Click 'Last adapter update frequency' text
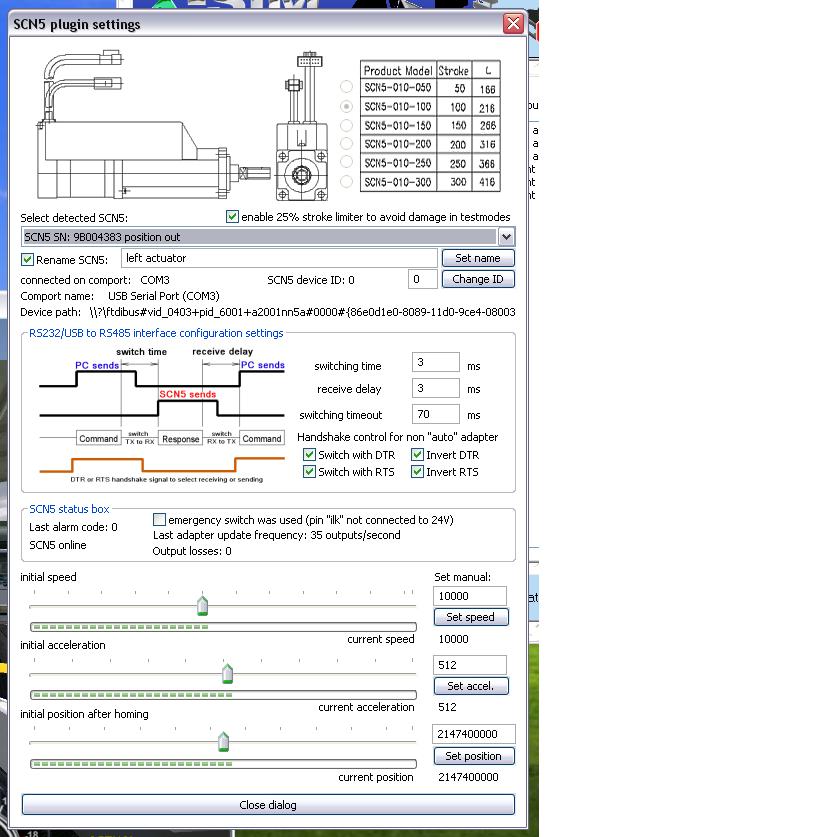Image resolution: width=840 pixels, height=837 pixels. click(276, 535)
